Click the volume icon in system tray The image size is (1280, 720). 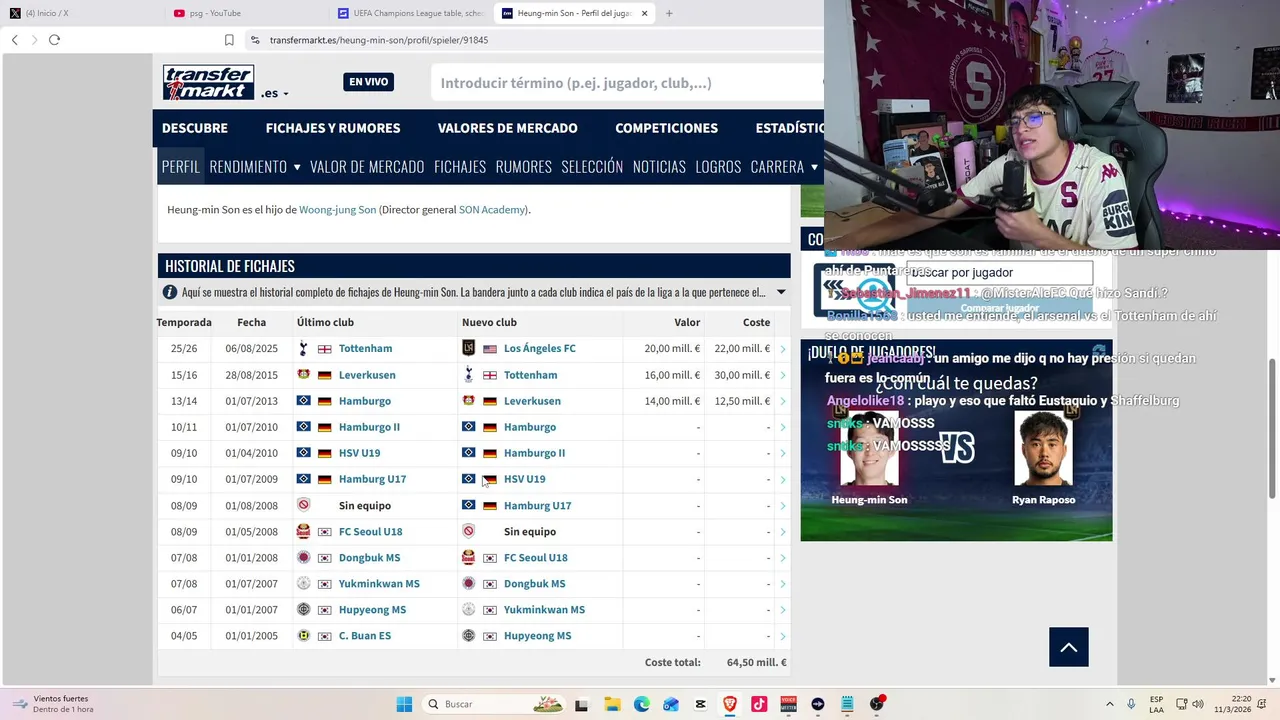tap(1198, 704)
